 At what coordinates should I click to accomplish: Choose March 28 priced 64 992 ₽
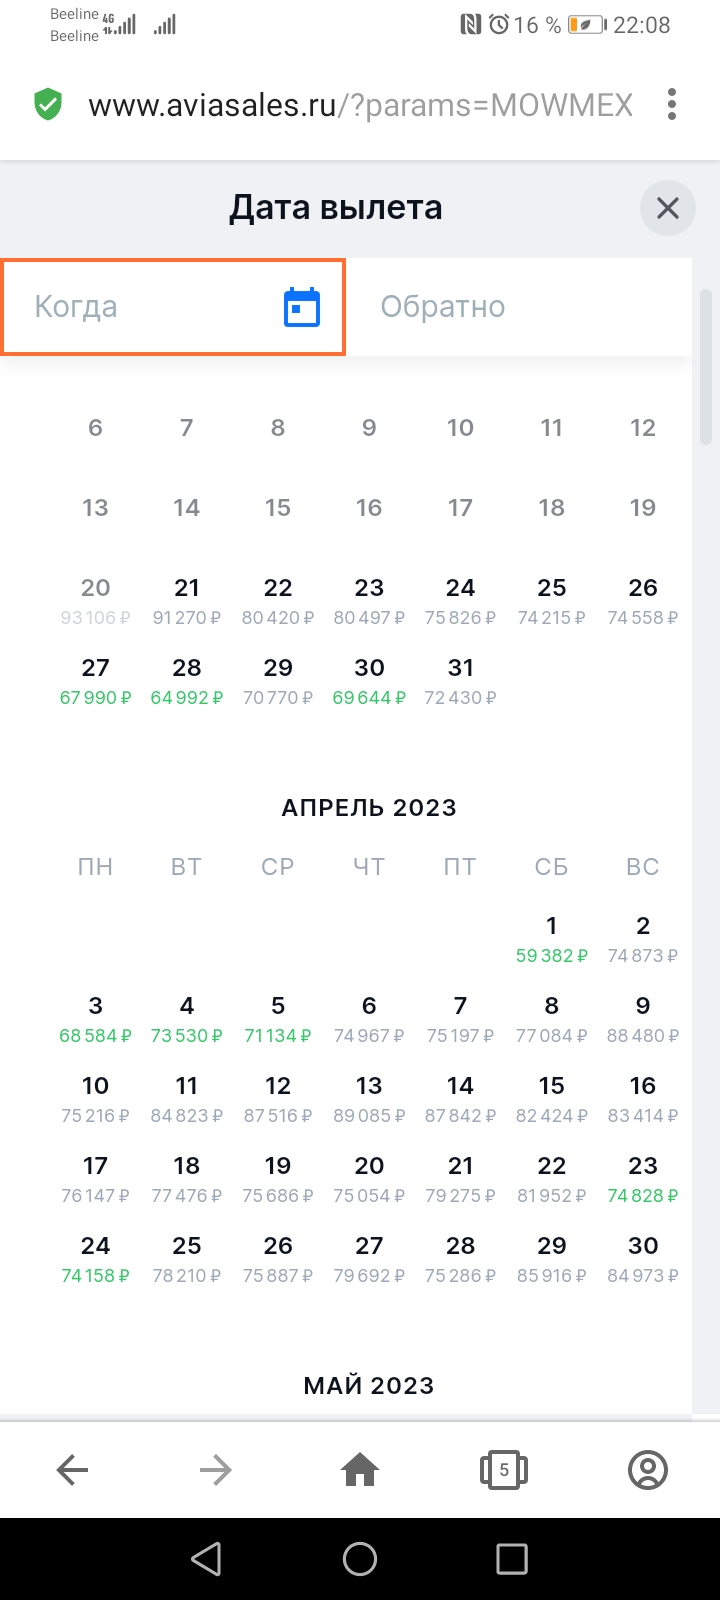pos(187,681)
